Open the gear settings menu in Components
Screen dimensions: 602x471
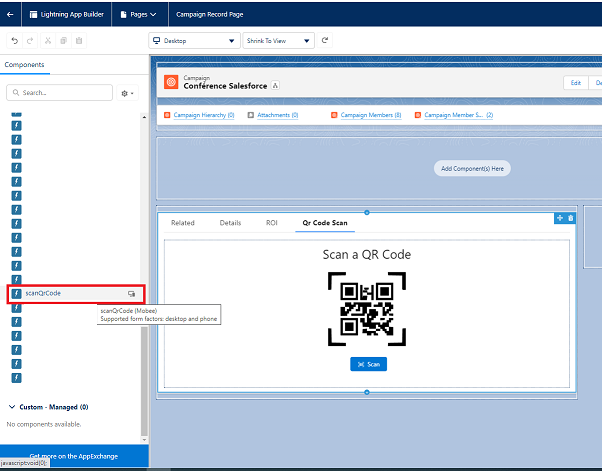(x=127, y=93)
